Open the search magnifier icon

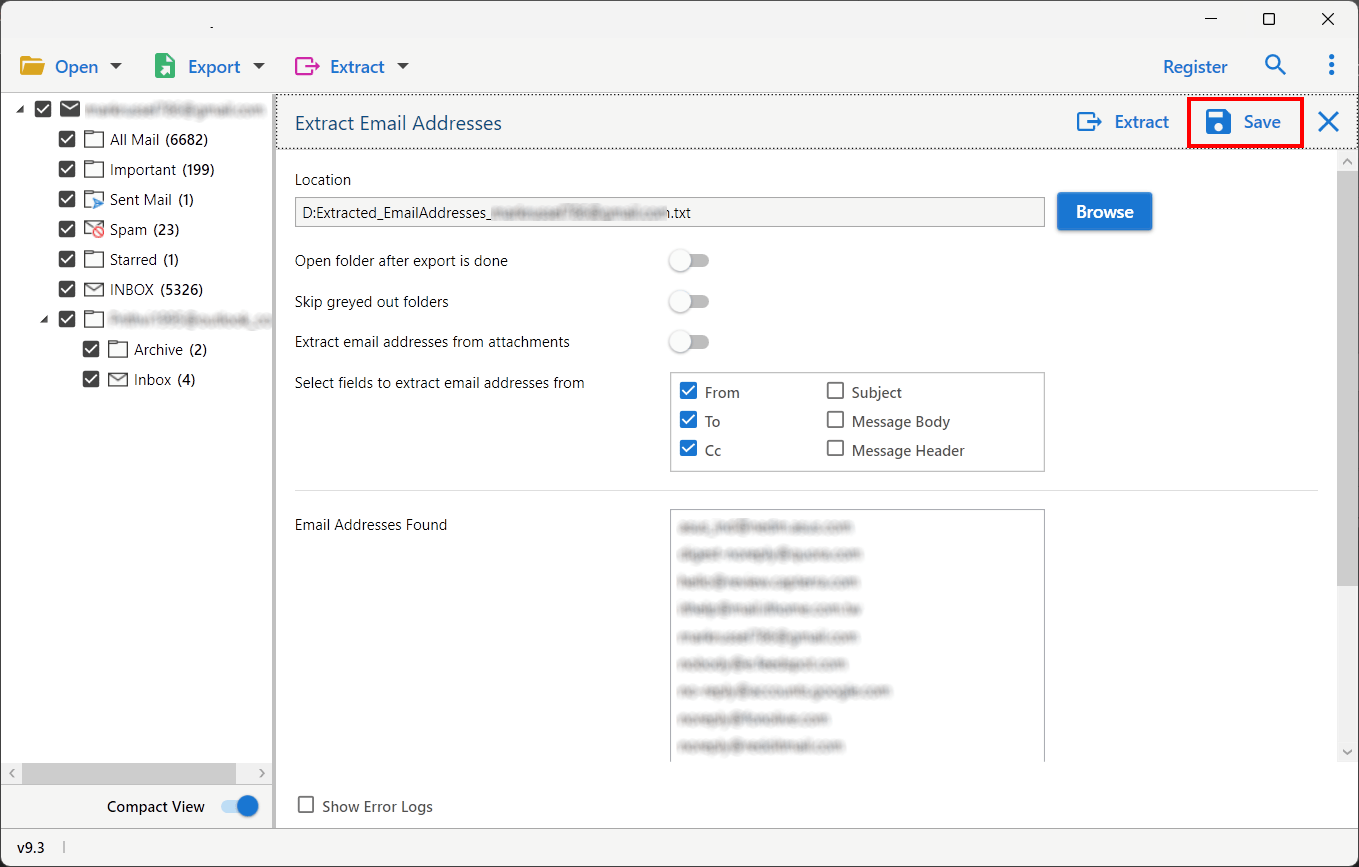tap(1275, 65)
